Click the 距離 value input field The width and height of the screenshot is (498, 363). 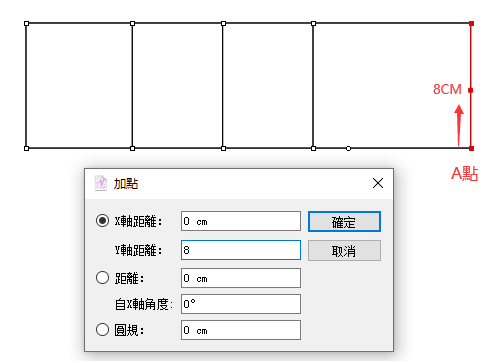(241, 278)
